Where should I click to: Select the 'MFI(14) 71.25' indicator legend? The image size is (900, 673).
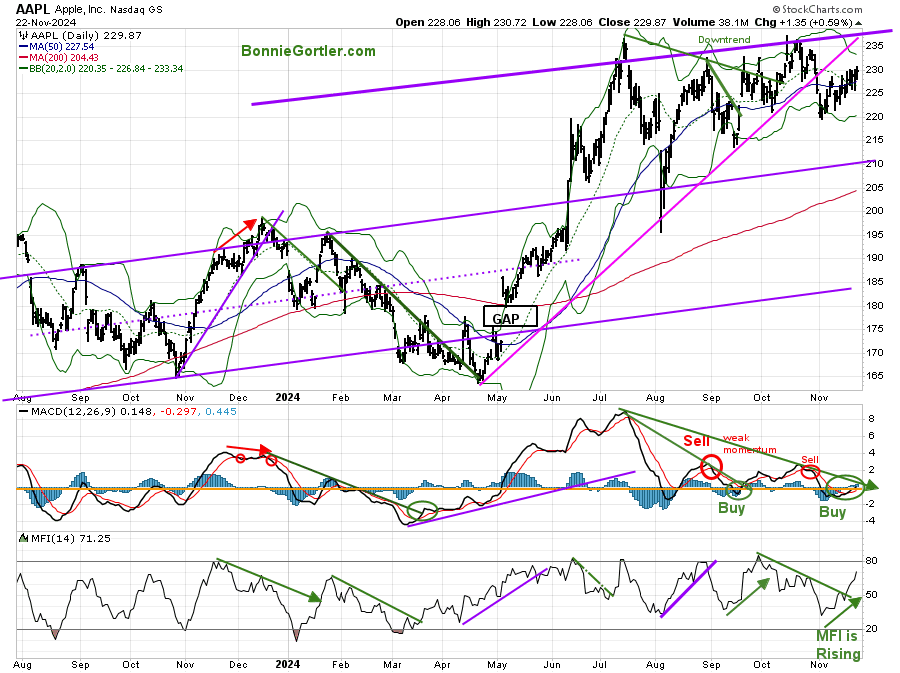[x=70, y=538]
